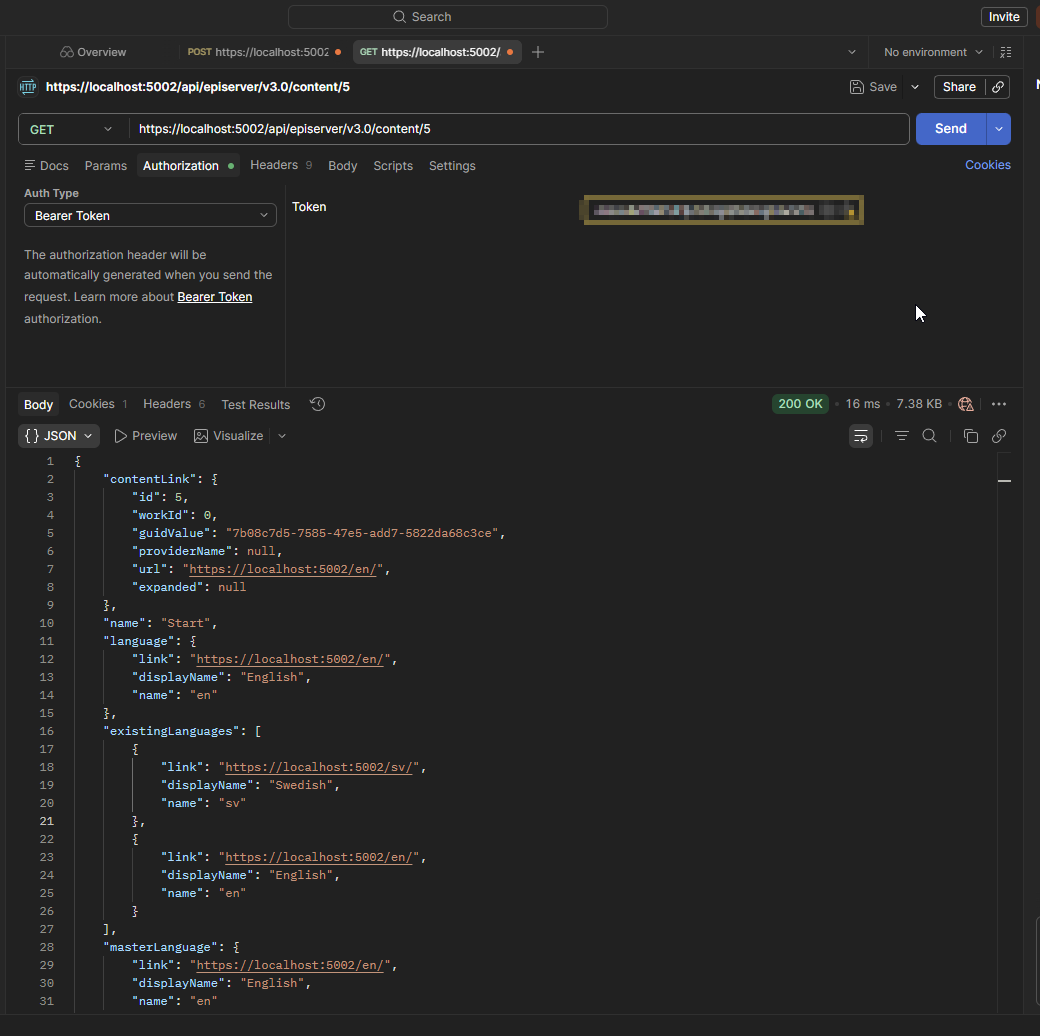Viewport: 1040px width, 1036px height.
Task: Select the GET localhost:5002 request tab
Action: (436, 52)
